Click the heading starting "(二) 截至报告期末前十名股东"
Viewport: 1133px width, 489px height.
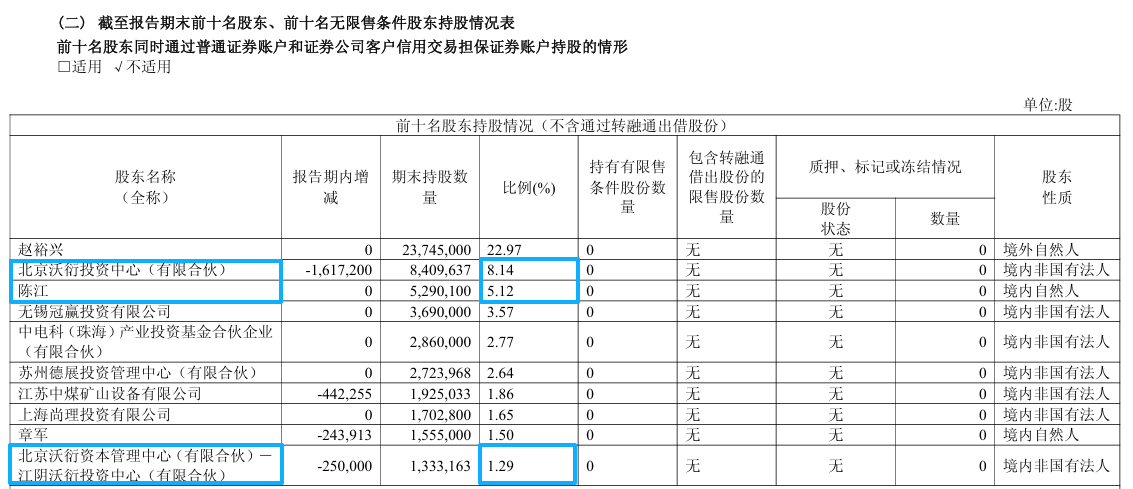click(287, 25)
